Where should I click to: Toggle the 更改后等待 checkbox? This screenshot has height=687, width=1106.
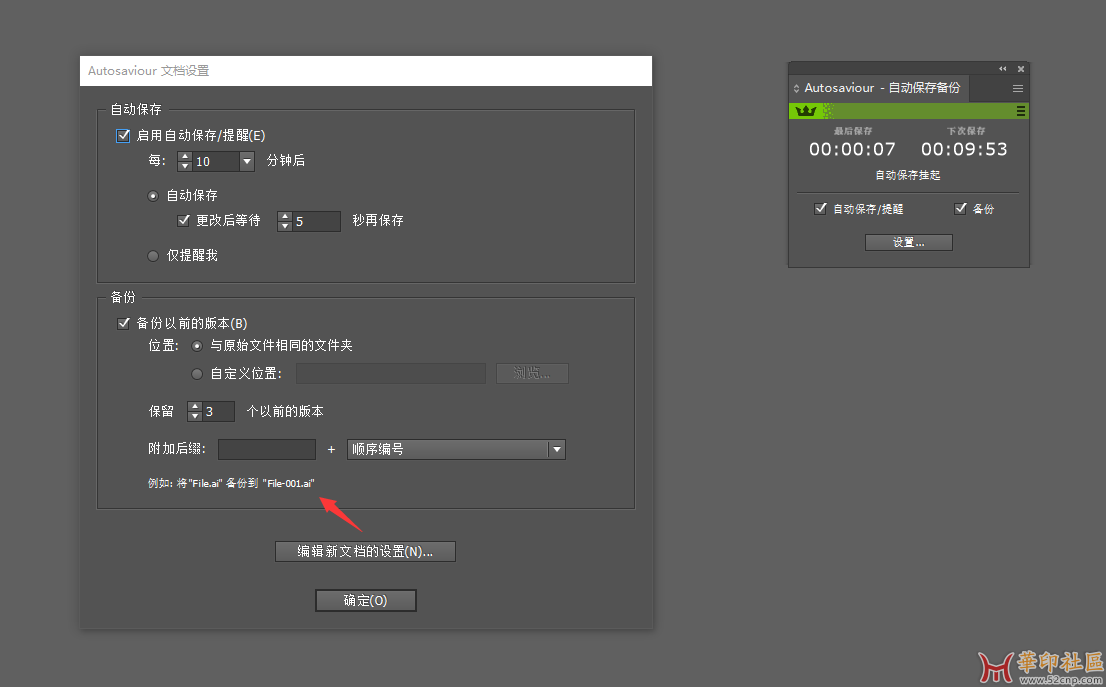(183, 220)
